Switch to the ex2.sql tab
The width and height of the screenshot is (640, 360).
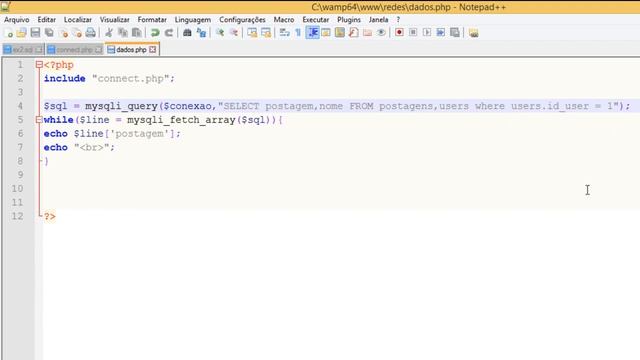click(23, 50)
